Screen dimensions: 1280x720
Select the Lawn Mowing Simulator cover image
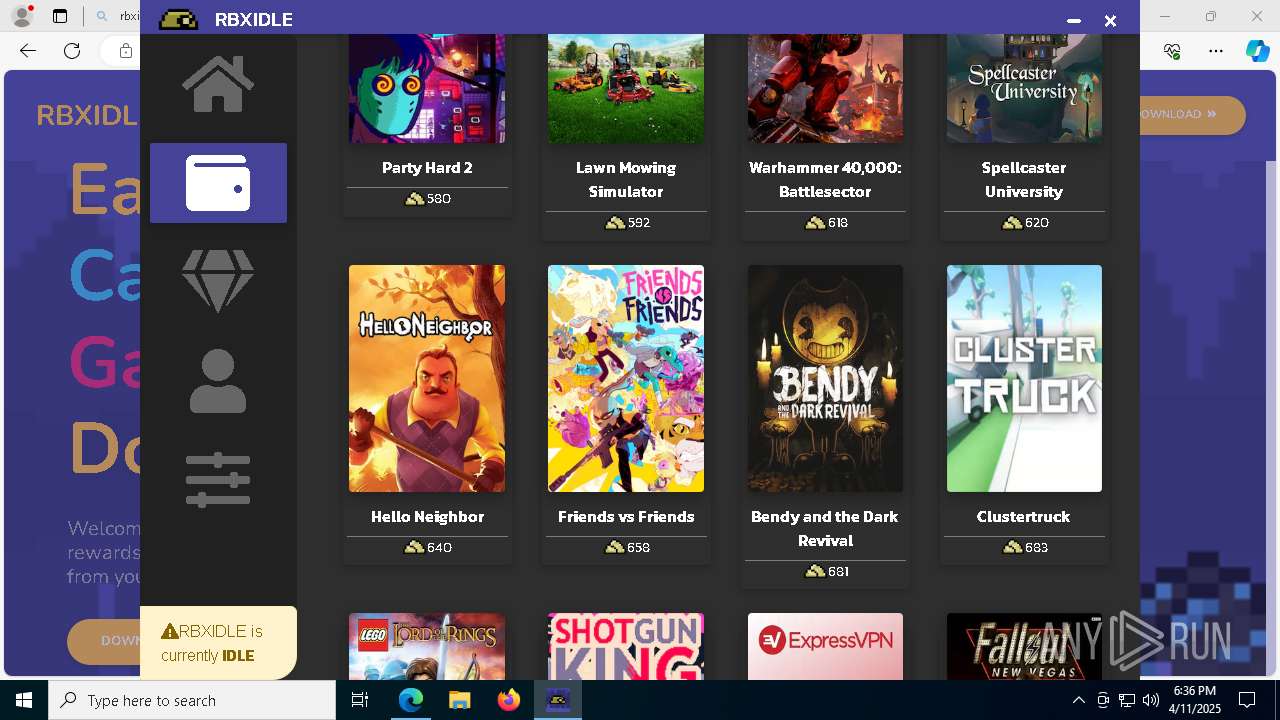coord(626,88)
